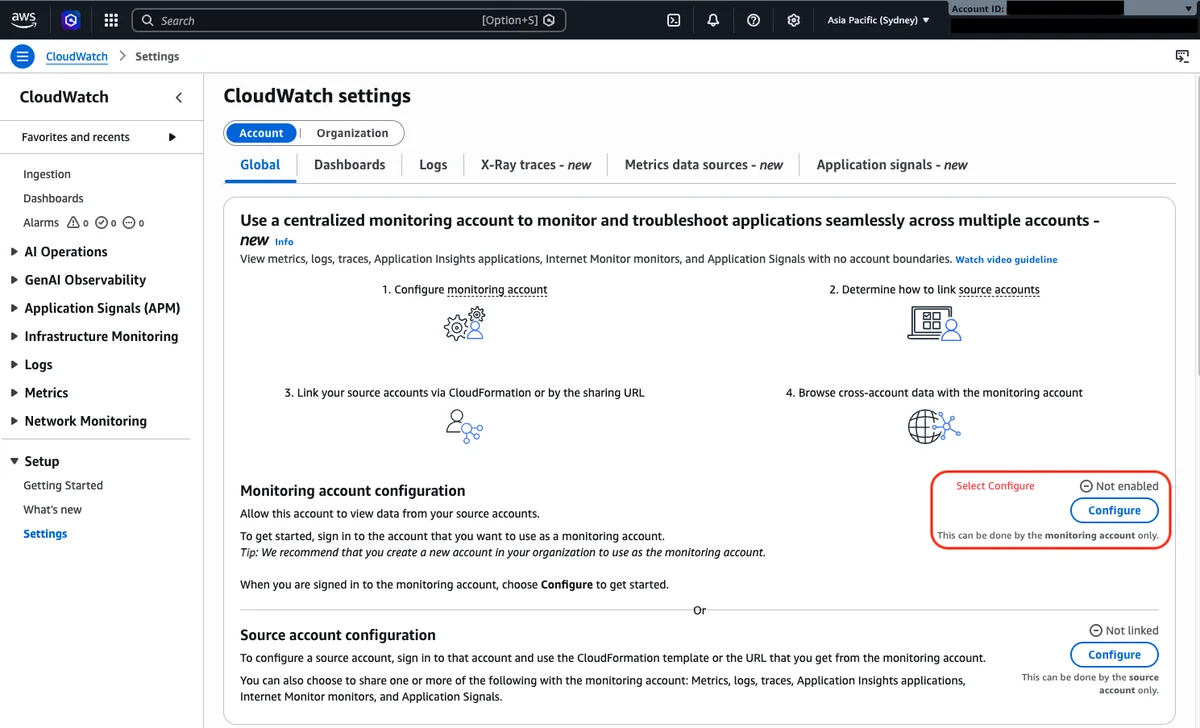This screenshot has height=728, width=1200.
Task: Switch to the Organization toggle
Action: (352, 133)
